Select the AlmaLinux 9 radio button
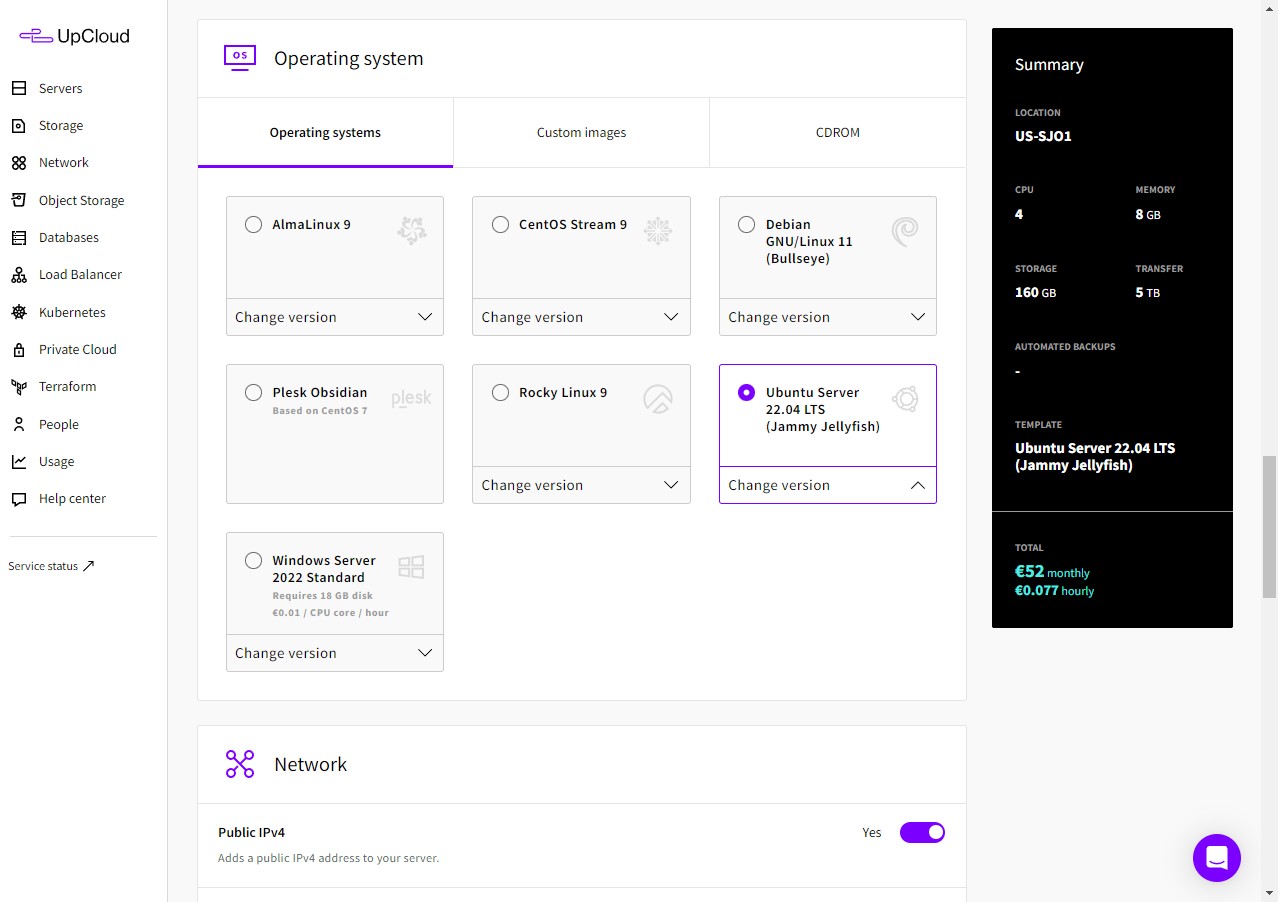This screenshot has height=902, width=1278. click(x=254, y=225)
